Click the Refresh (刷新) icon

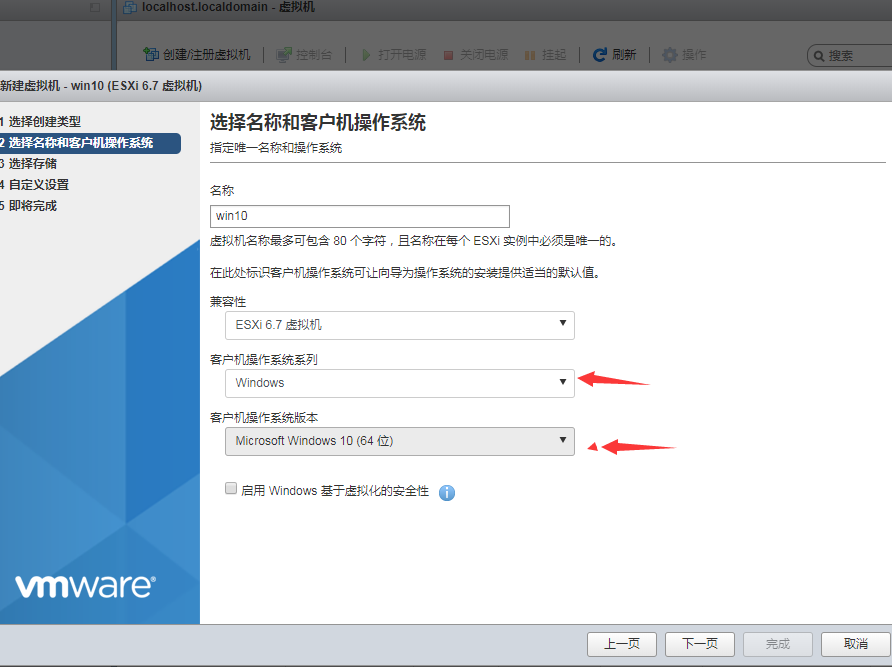600,55
